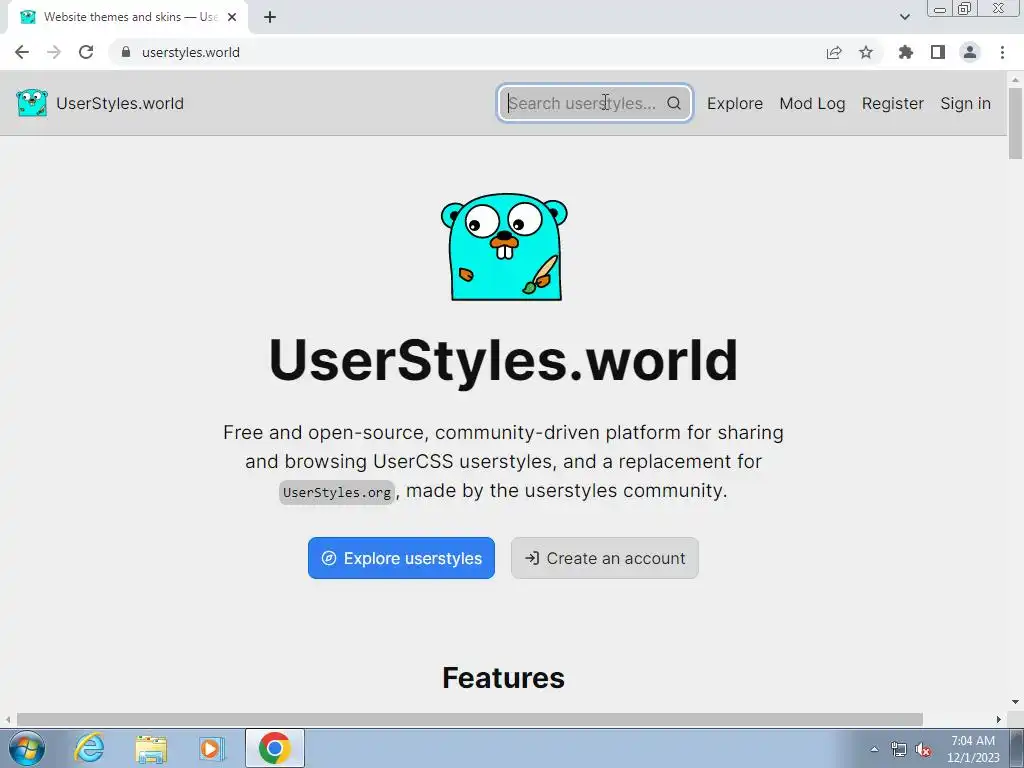
Task: Select the Website themes and skins tab
Action: tap(128, 17)
